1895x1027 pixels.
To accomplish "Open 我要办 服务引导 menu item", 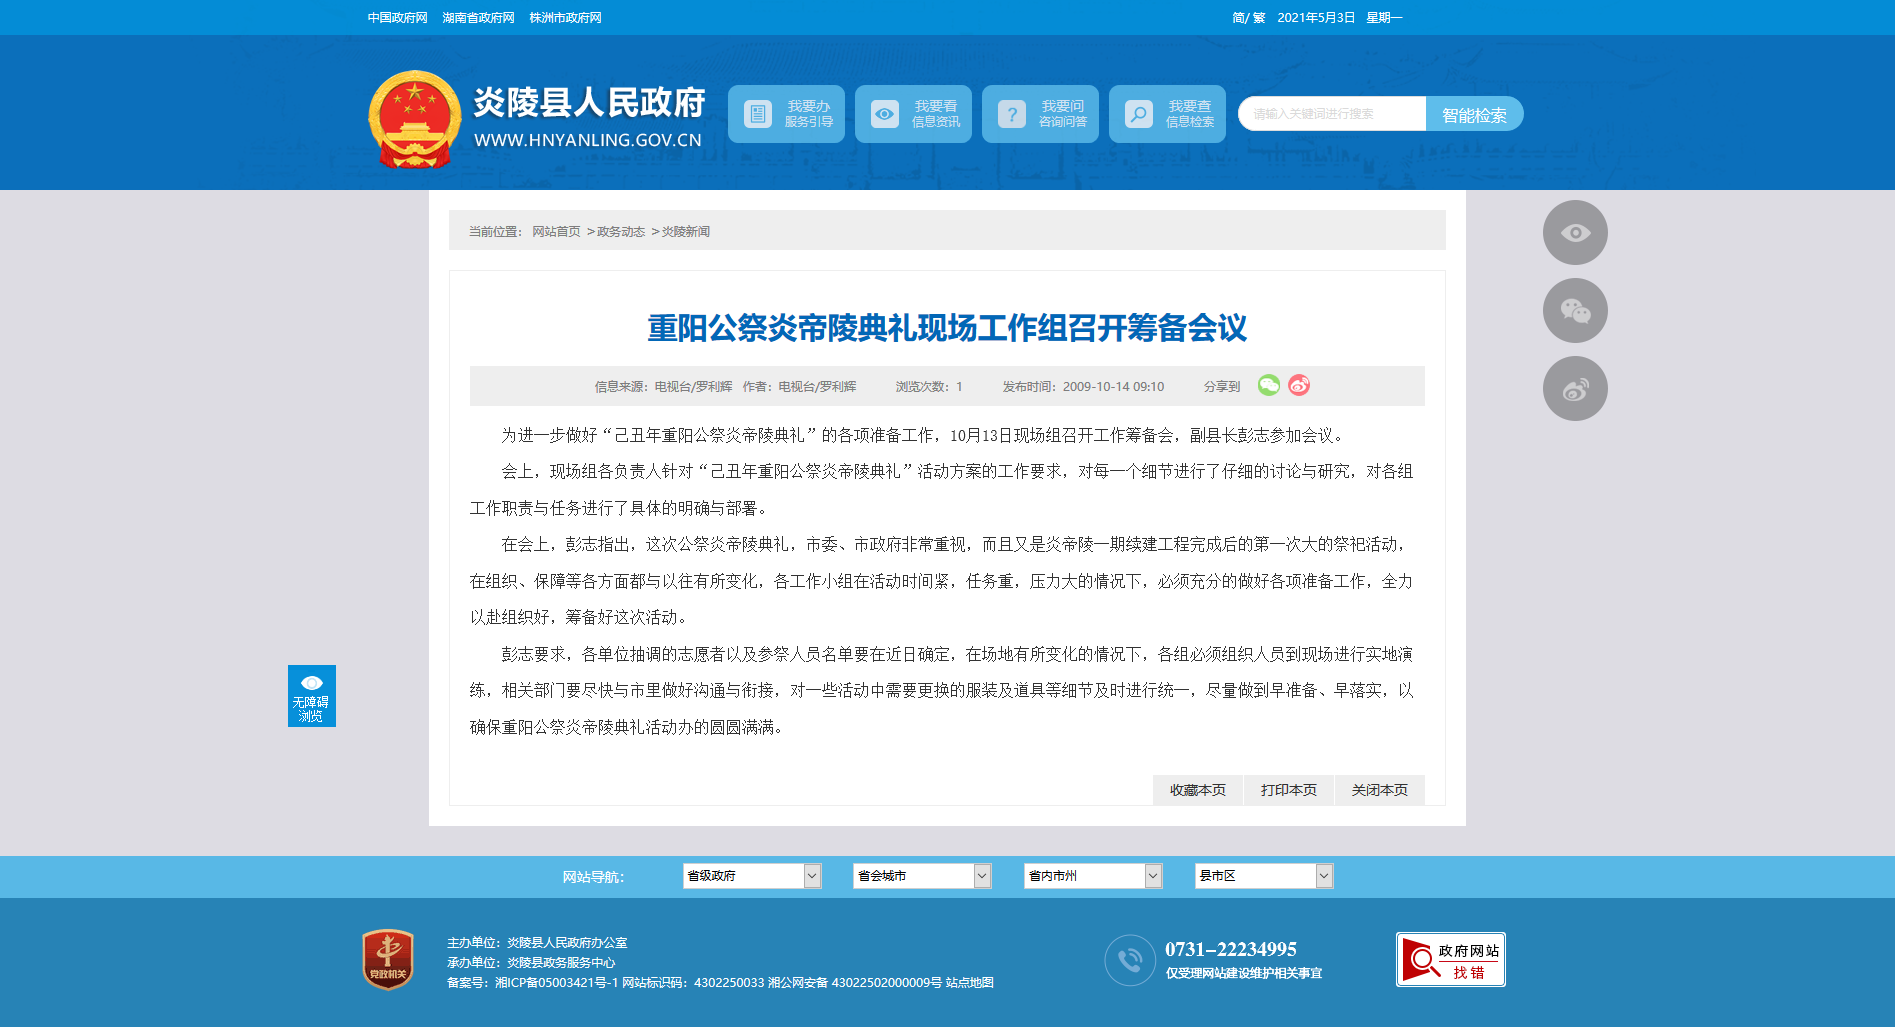I will tap(786, 114).
